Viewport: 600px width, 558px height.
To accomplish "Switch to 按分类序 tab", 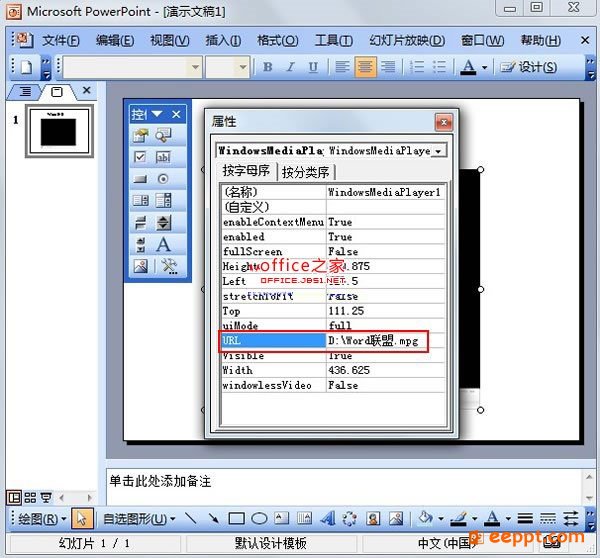I will [x=305, y=172].
